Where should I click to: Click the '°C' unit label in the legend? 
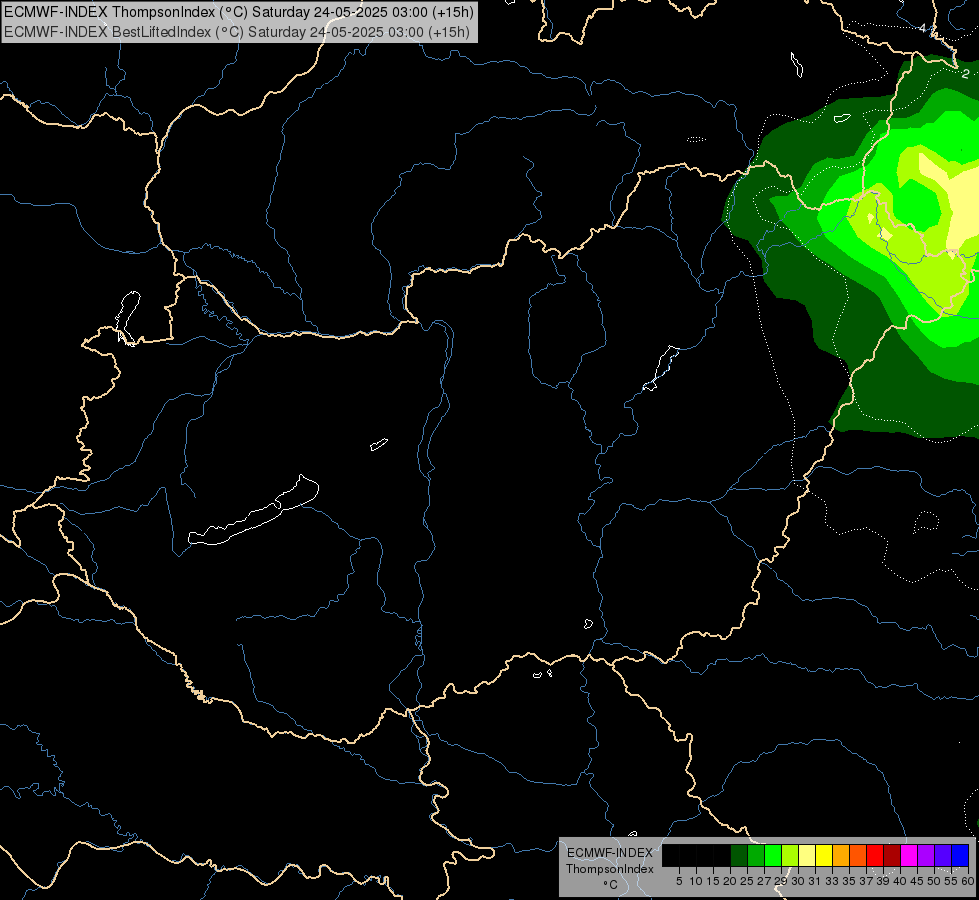(611, 884)
